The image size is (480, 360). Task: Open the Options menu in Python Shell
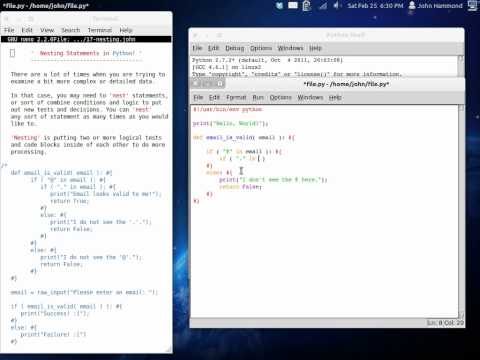[261, 48]
